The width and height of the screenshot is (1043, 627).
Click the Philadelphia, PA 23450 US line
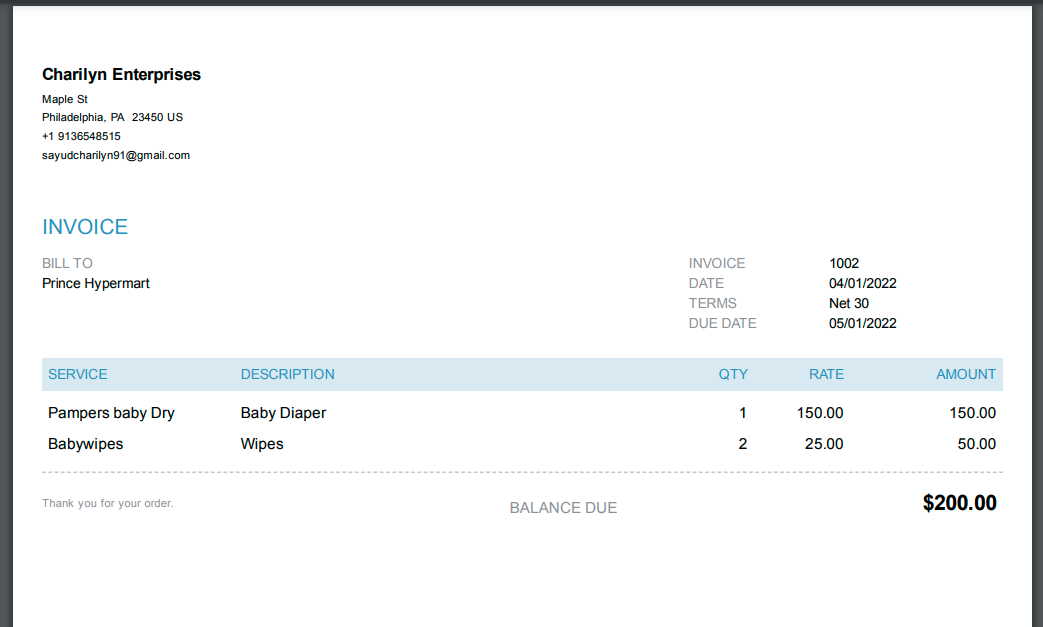(x=112, y=117)
